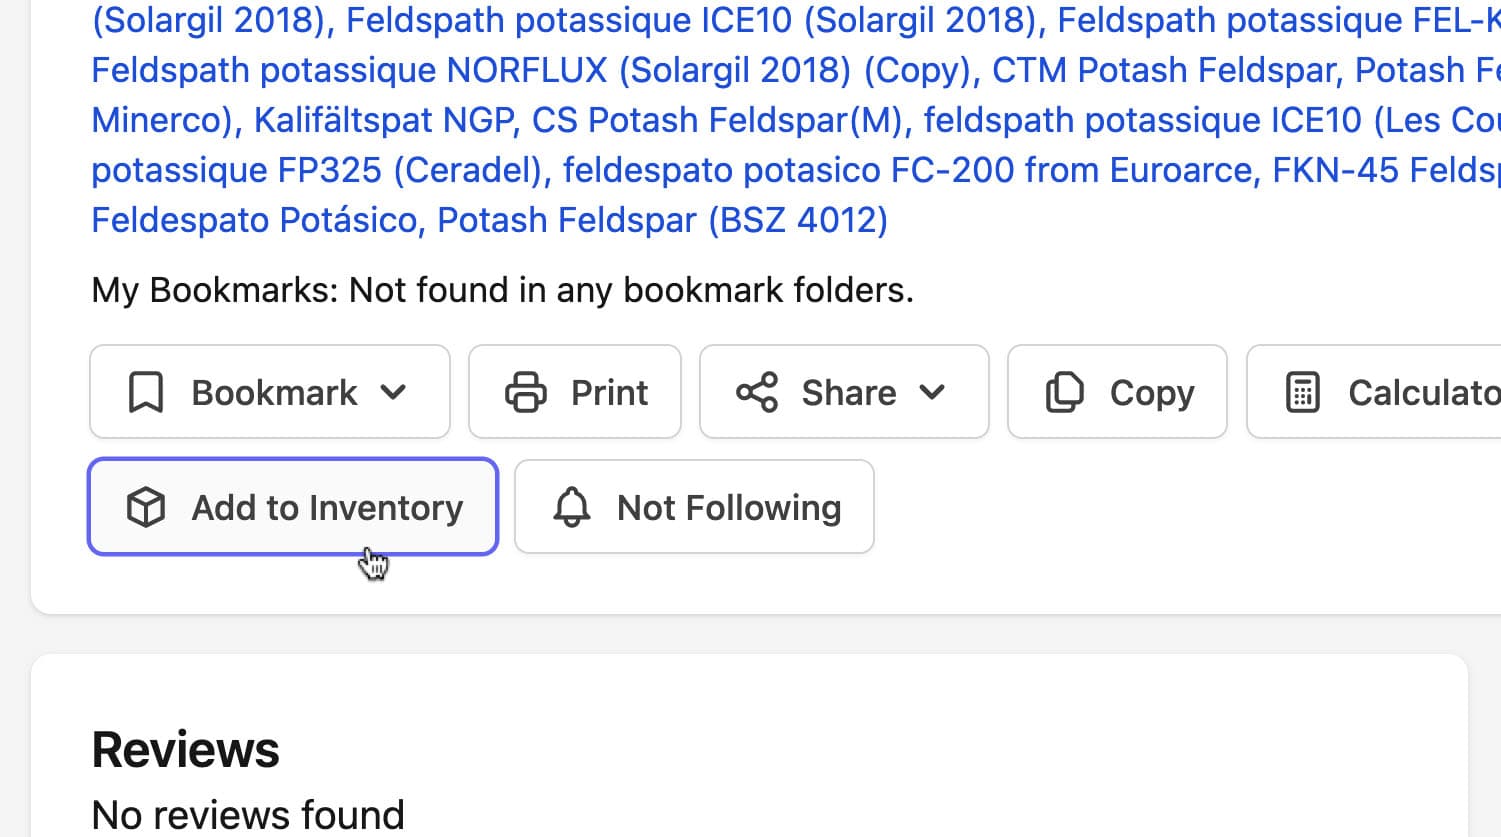Open the Kalifältspat NGP link
1501x837 pixels.
tap(385, 120)
